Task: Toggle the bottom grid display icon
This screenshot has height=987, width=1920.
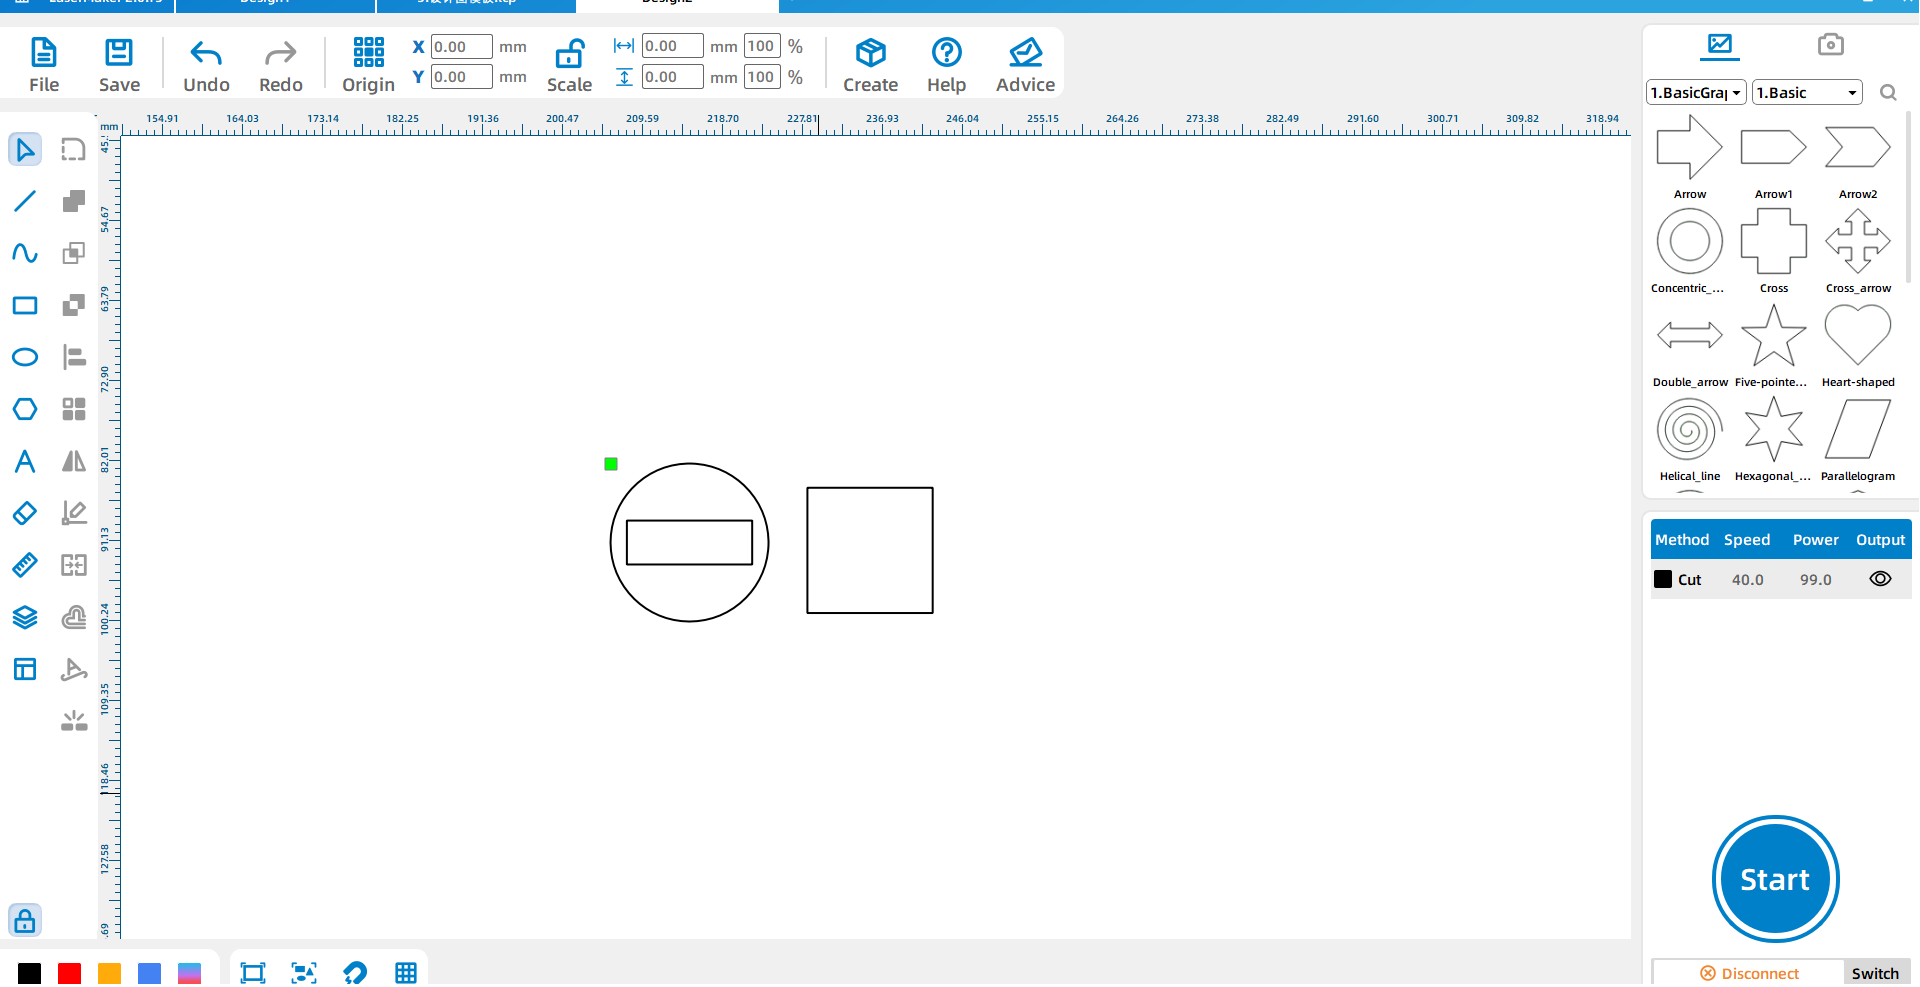Action: (x=406, y=973)
